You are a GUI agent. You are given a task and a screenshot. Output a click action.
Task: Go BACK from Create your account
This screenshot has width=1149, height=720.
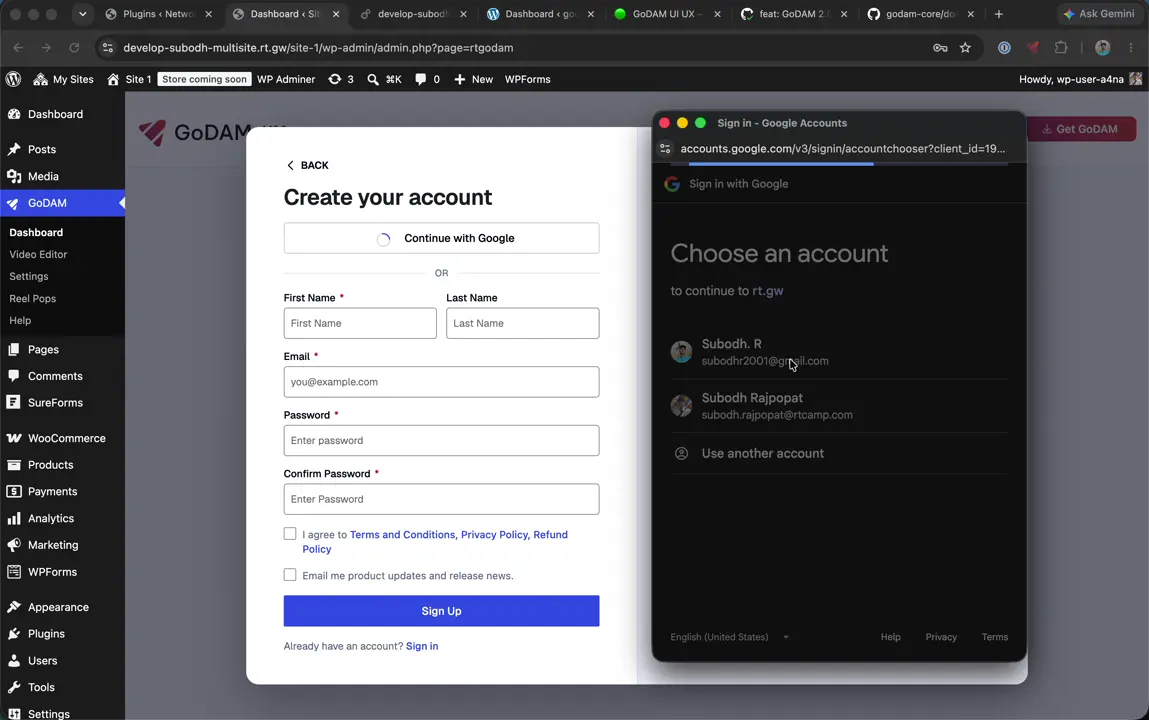coord(307,166)
